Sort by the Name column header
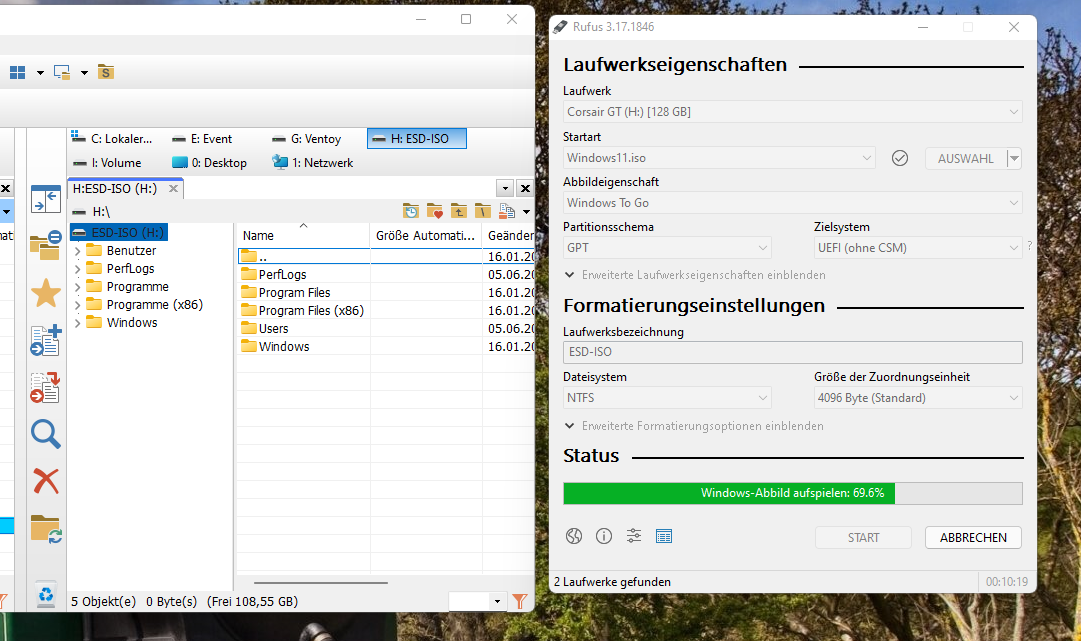The image size is (1081, 641). tap(303, 235)
